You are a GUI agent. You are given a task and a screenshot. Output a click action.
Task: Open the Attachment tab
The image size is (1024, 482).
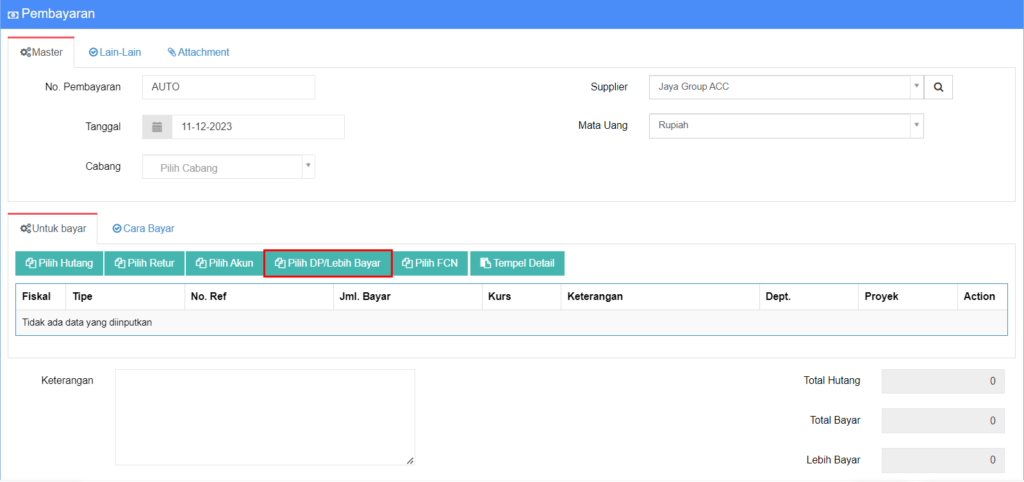(198, 52)
